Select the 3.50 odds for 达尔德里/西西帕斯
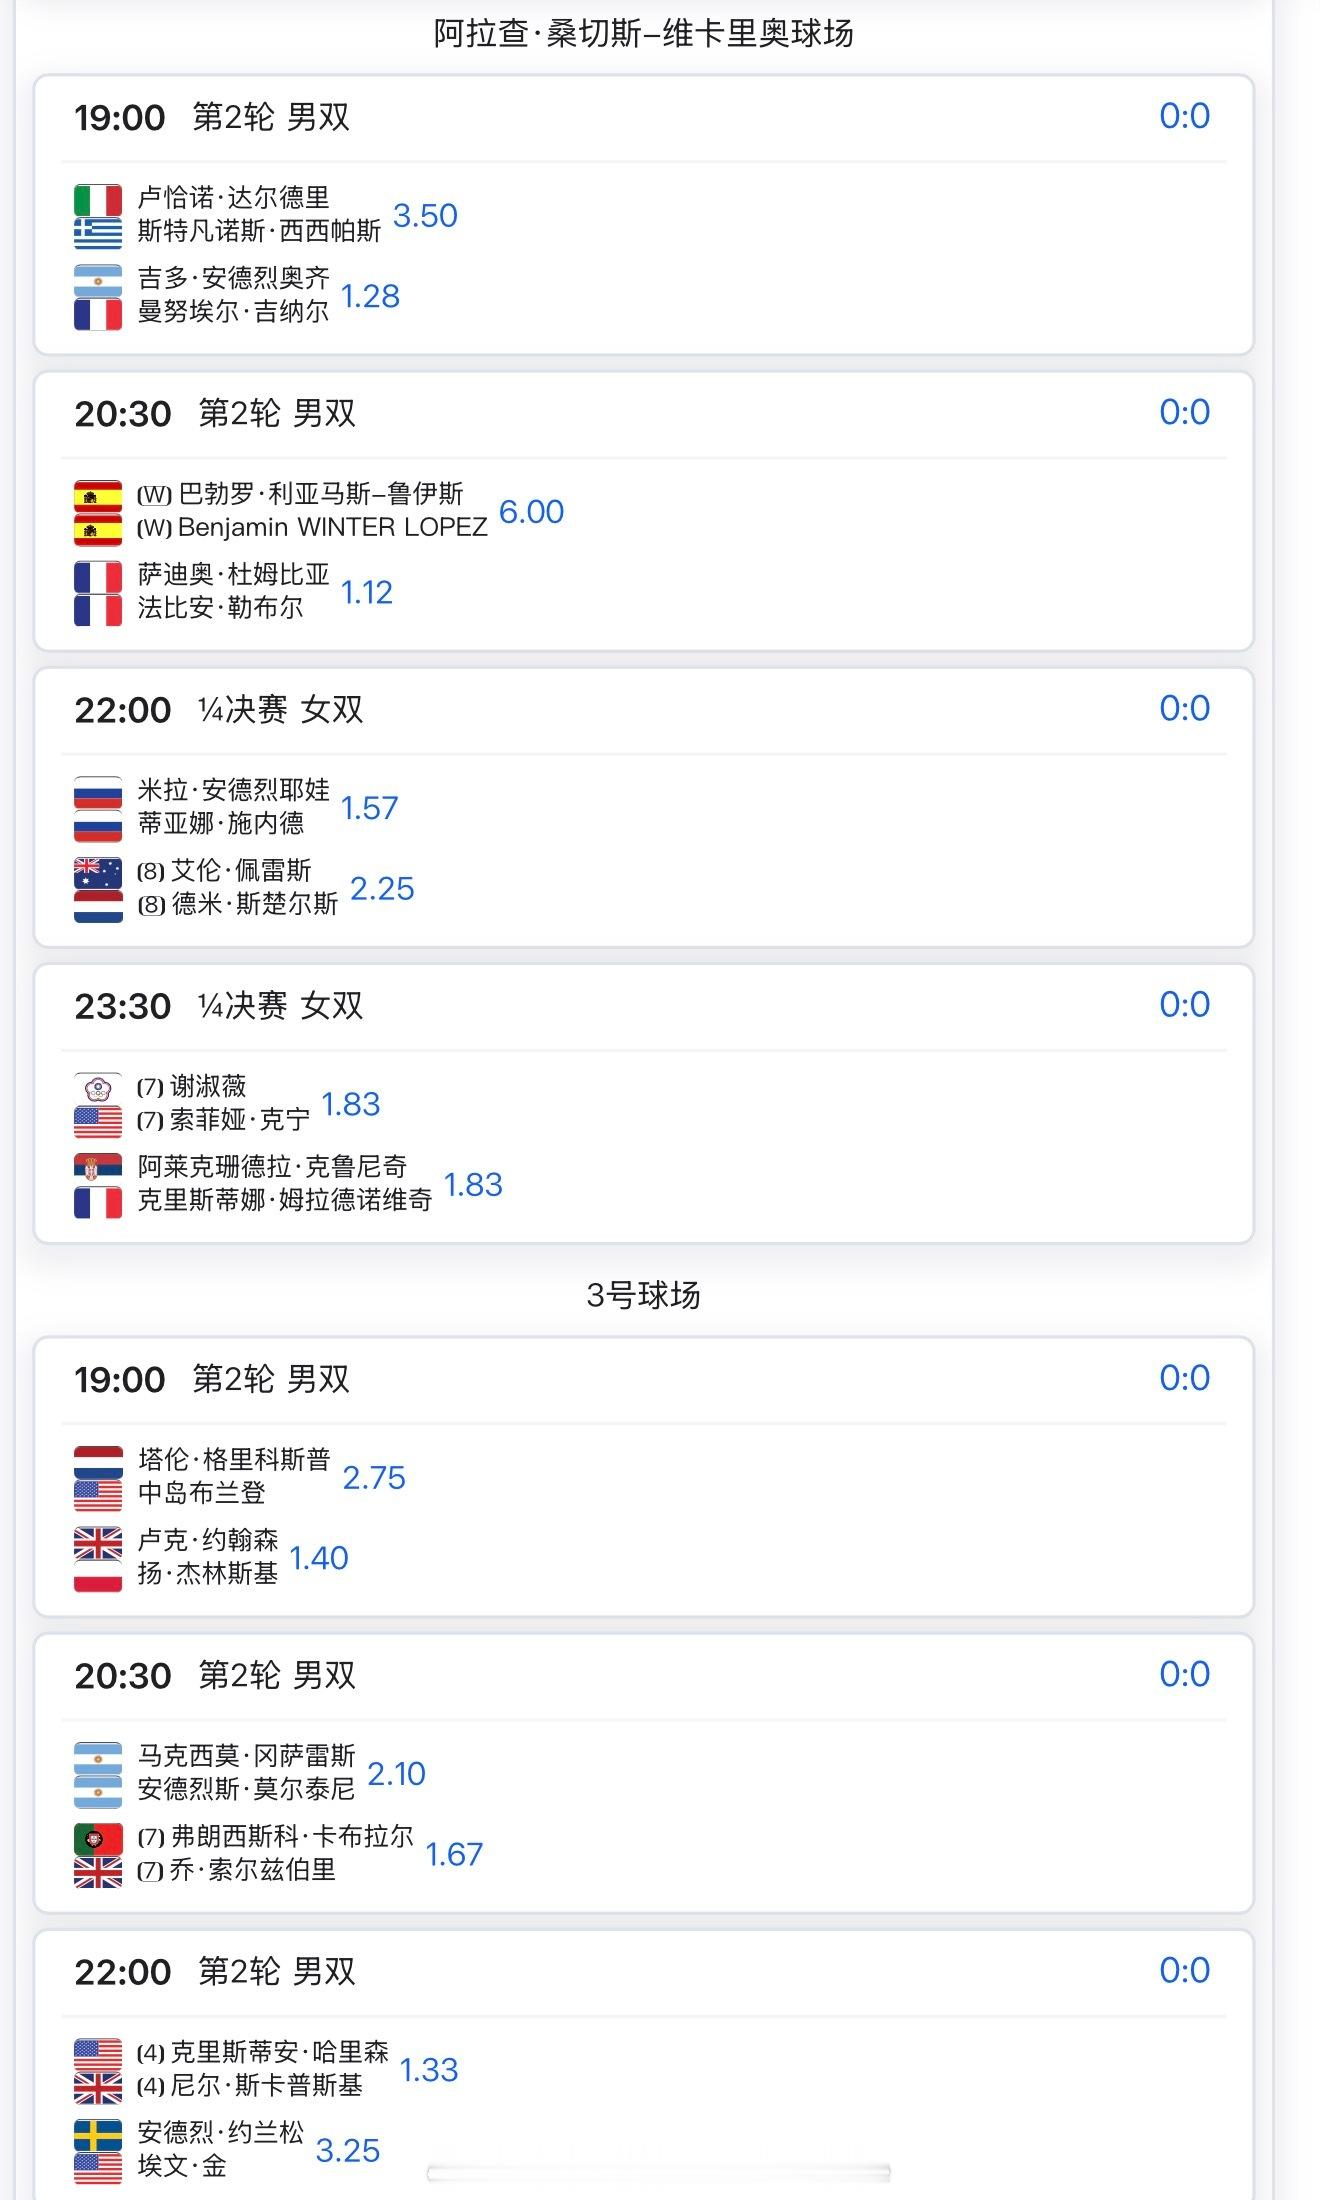This screenshot has height=2200, width=1320. point(425,216)
